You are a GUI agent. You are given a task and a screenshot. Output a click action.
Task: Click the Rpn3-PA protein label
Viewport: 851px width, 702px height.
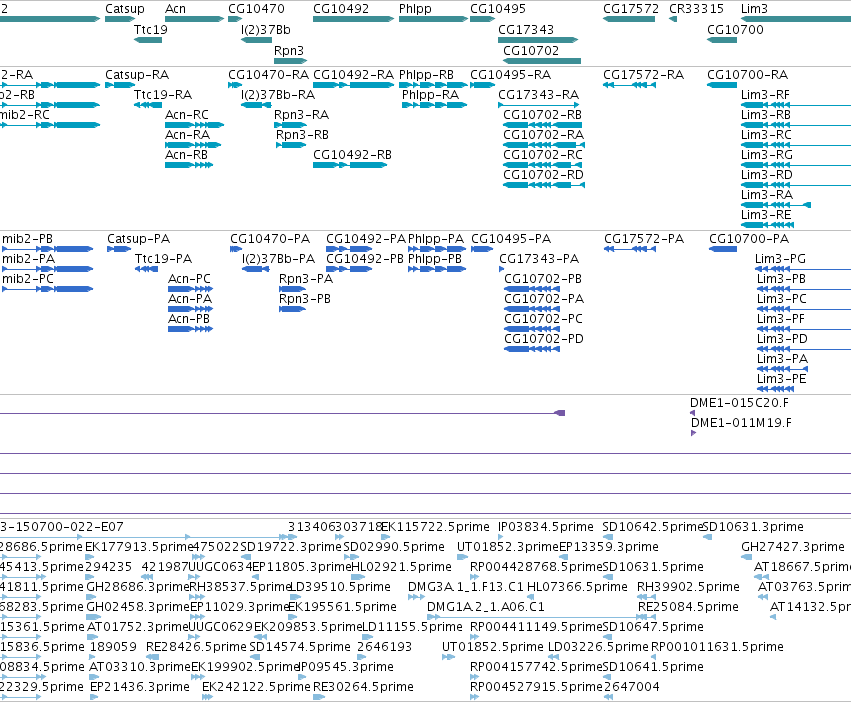pyautogui.click(x=306, y=279)
